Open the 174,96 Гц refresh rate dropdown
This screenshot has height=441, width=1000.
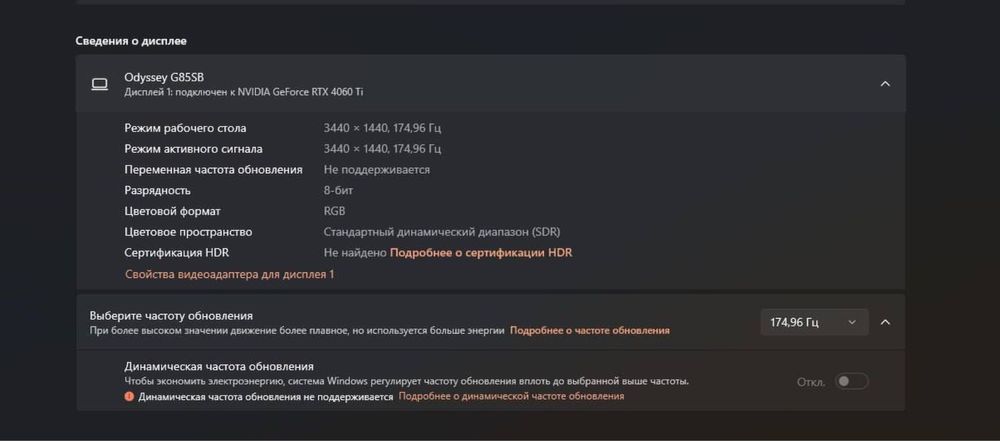pyautogui.click(x=813, y=322)
